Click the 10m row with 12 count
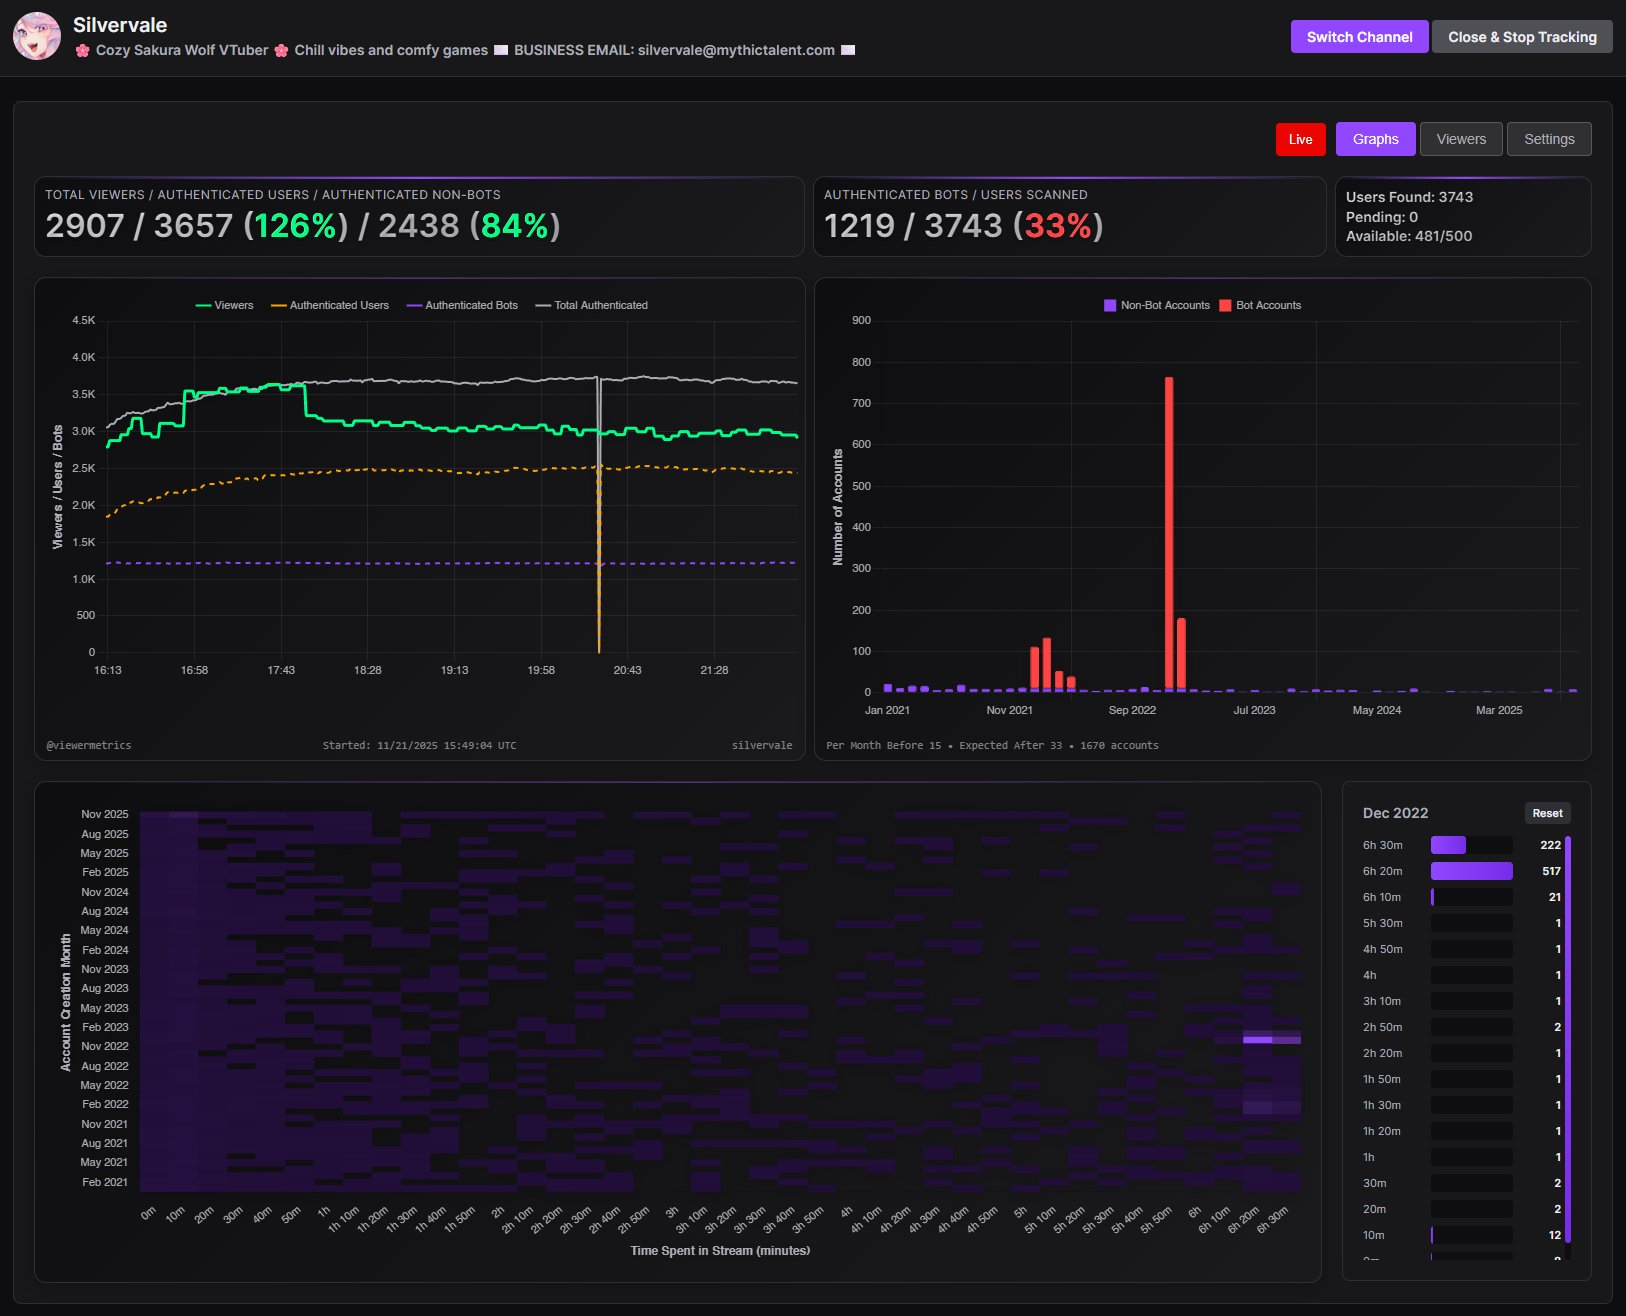 coord(1471,1235)
